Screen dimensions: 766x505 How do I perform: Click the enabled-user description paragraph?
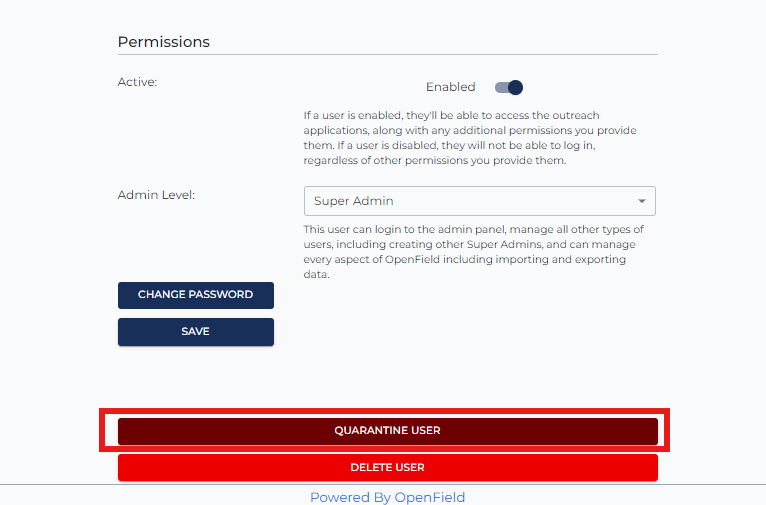point(470,138)
